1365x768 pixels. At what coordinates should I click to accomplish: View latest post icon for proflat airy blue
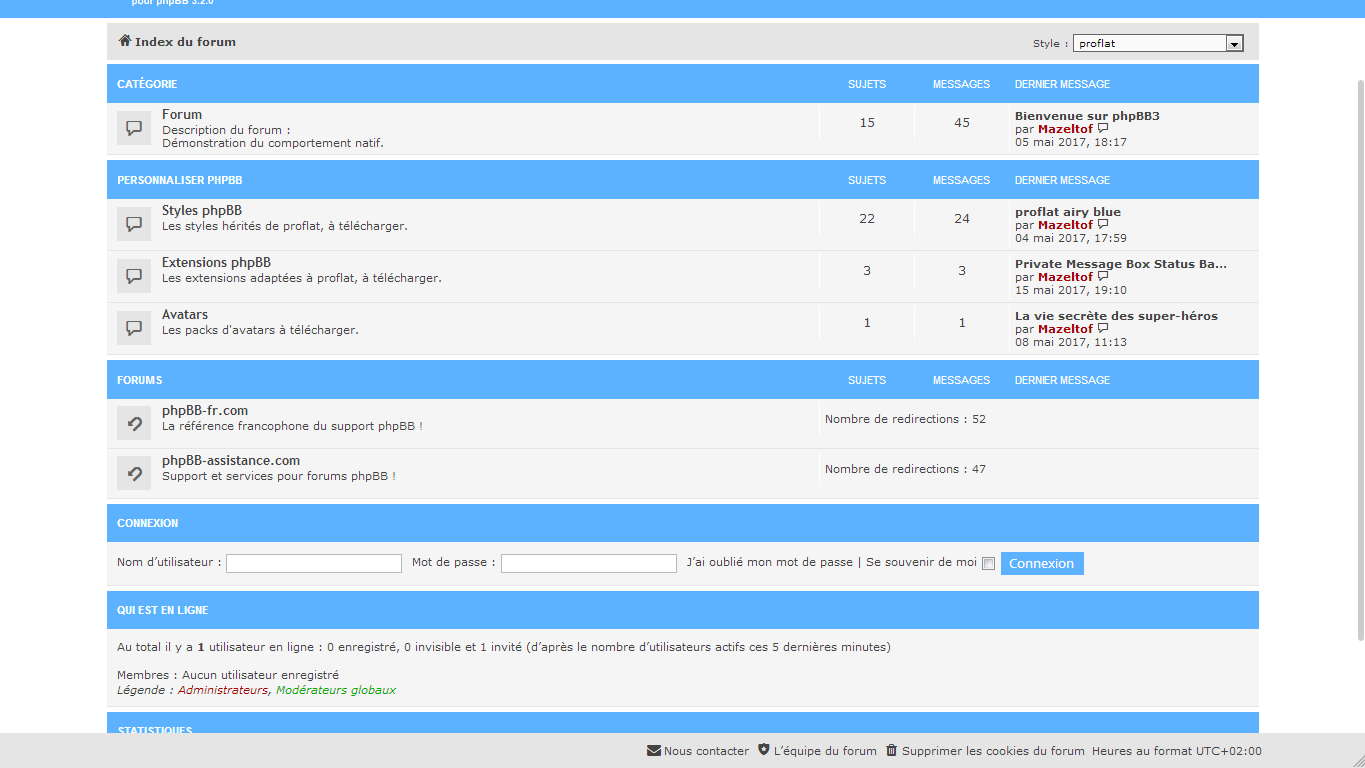[x=1103, y=225]
